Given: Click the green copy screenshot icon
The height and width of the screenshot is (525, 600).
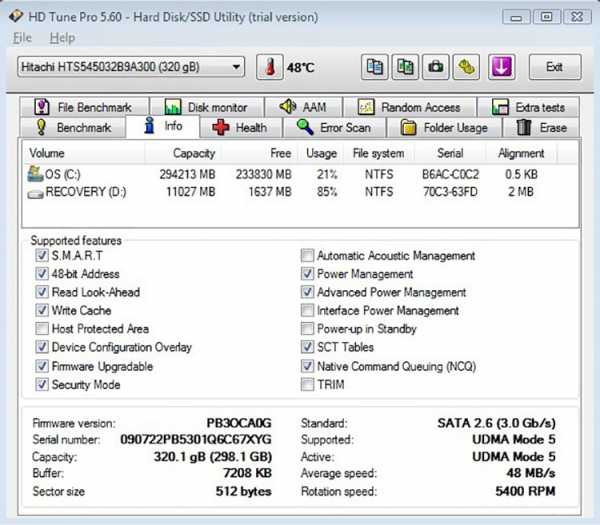Looking at the screenshot, I should [405, 67].
